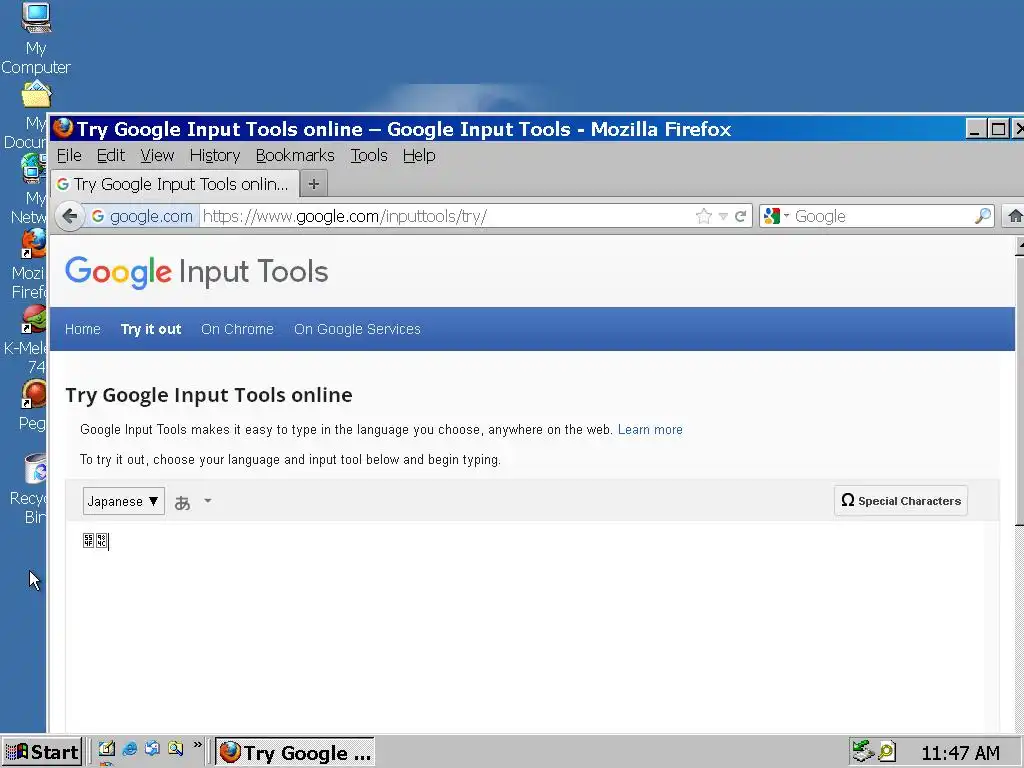Open the History menu

(215, 155)
